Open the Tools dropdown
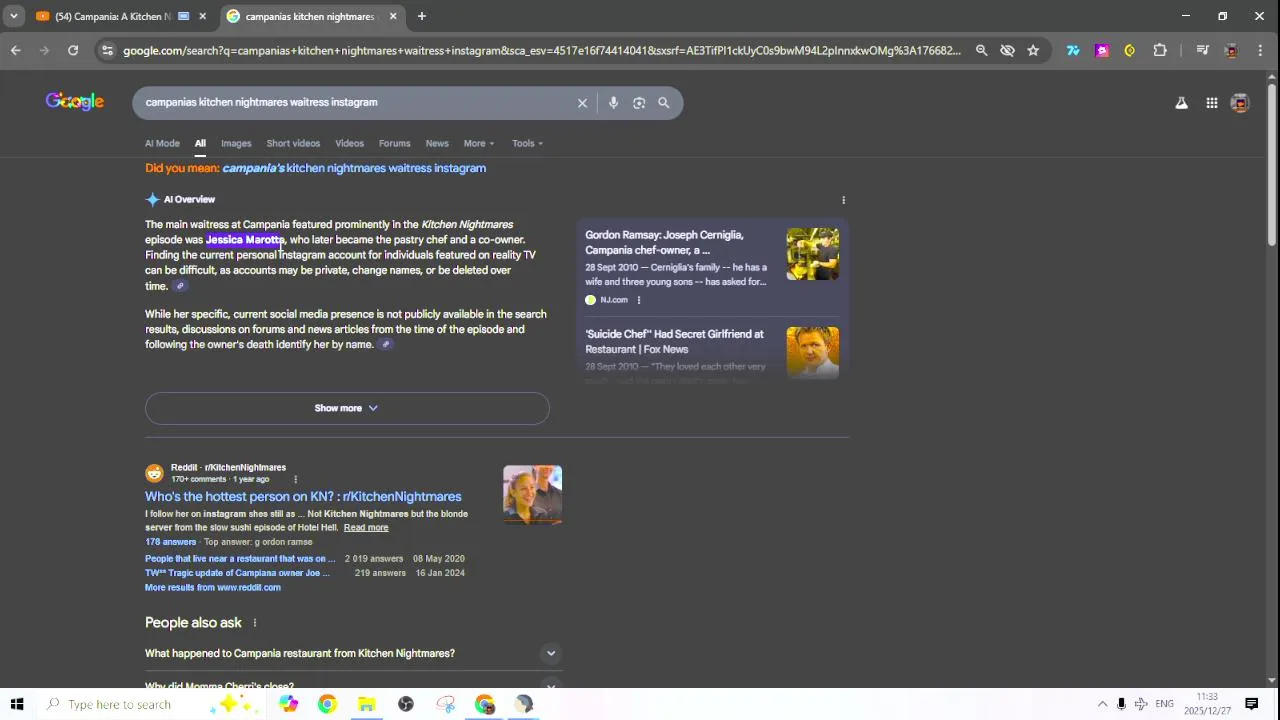The width and height of the screenshot is (1280, 720). point(527,143)
